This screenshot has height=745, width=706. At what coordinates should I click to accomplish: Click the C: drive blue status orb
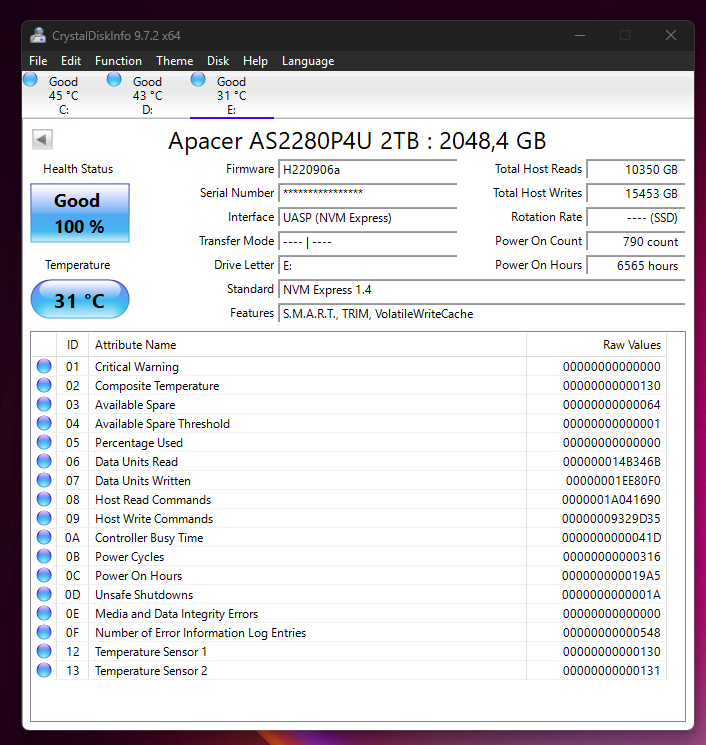(x=30, y=79)
